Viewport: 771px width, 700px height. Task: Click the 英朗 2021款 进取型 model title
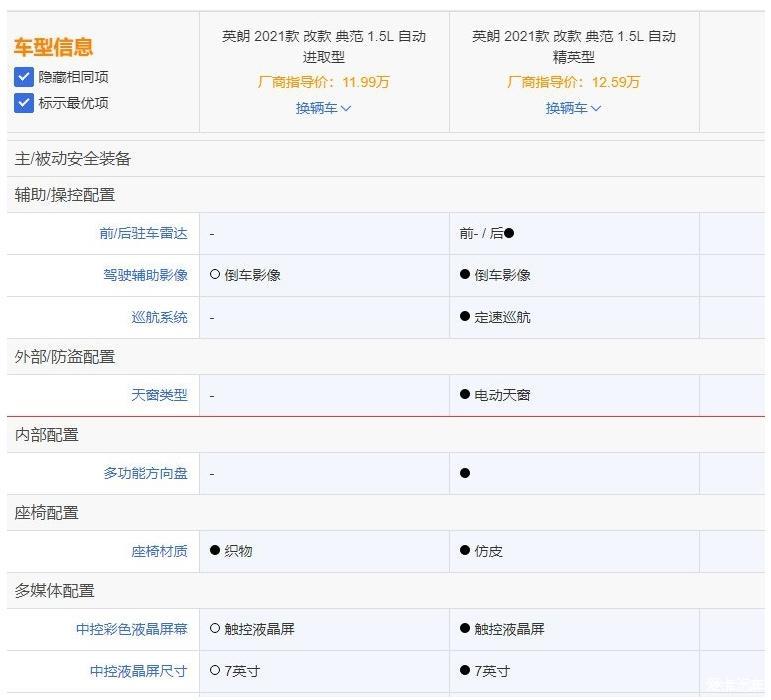click(324, 47)
